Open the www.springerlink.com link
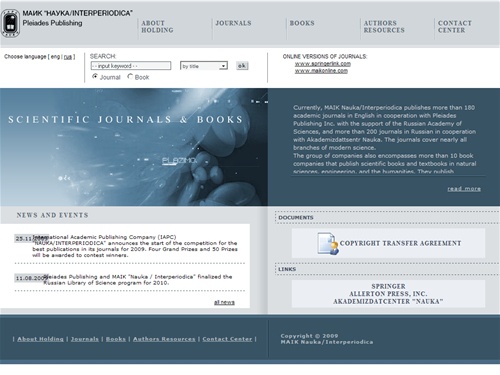Image resolution: width=500 pixels, height=375 pixels. [323, 63]
